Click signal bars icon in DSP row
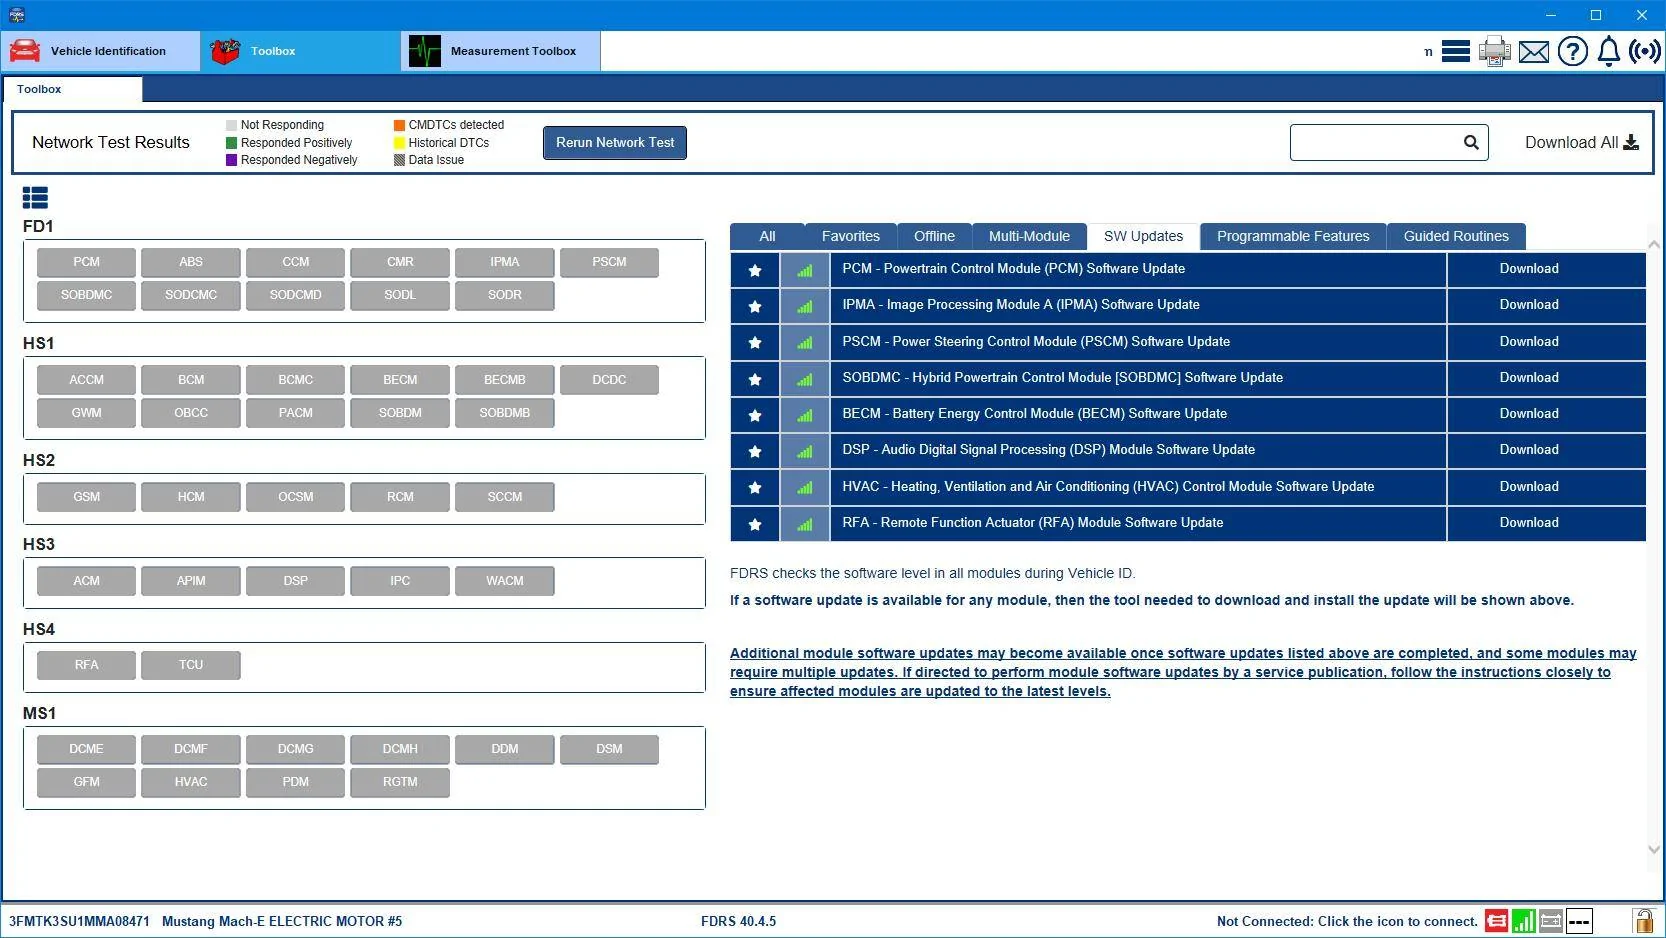 pyautogui.click(x=805, y=450)
